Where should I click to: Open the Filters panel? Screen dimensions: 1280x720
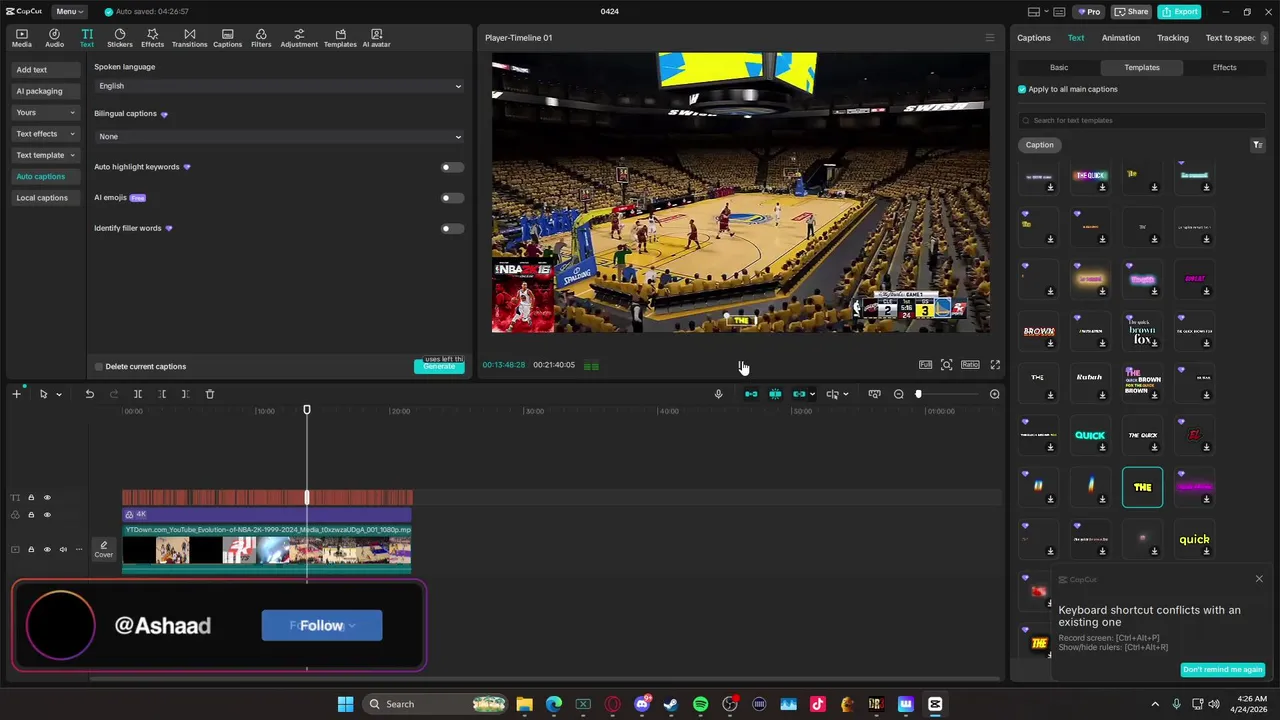tap(261, 38)
